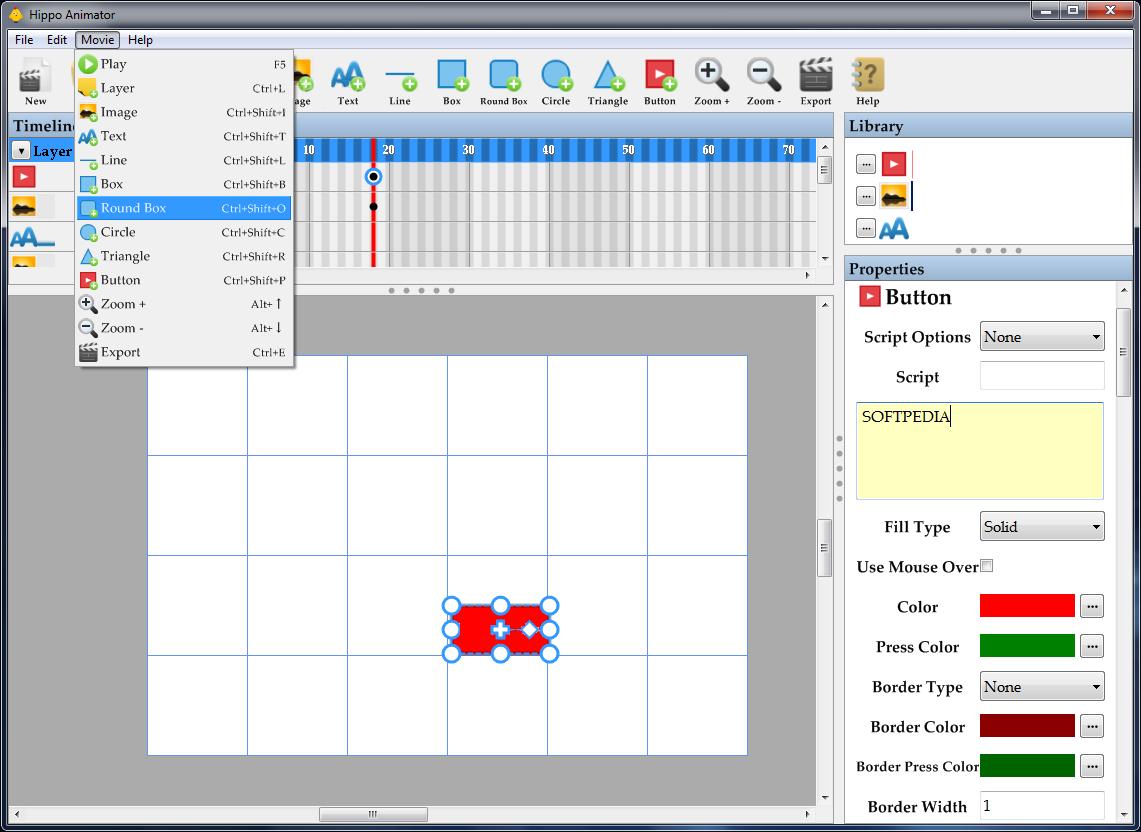Open color picker button next to Color
Image resolution: width=1141 pixels, height=832 pixels.
1092,606
